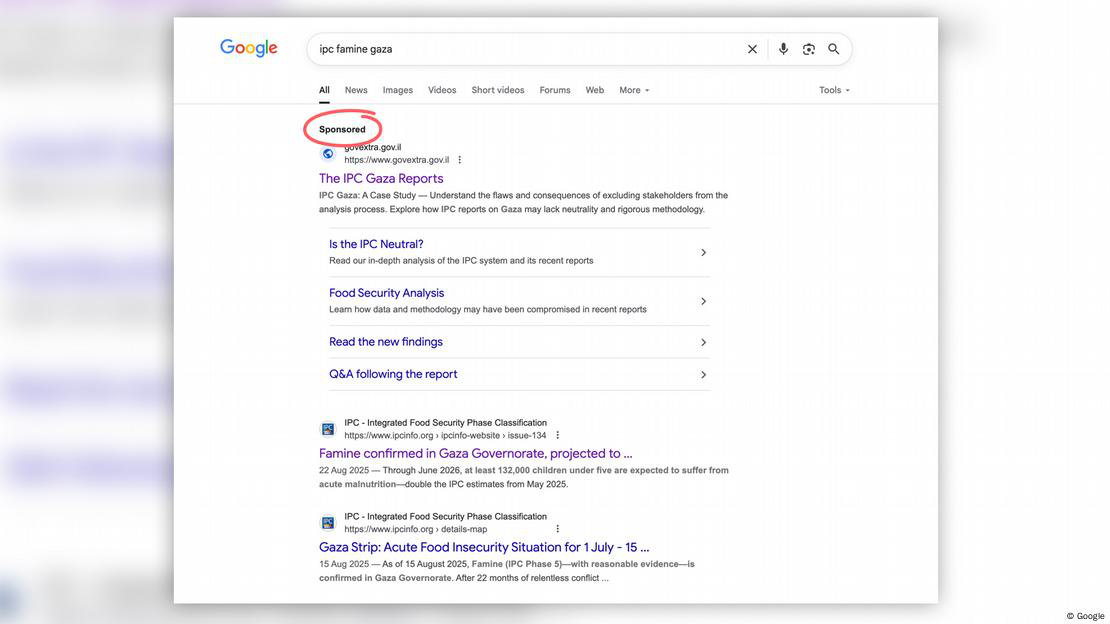
Task: Click the magnifying glass search button
Action: (x=833, y=49)
